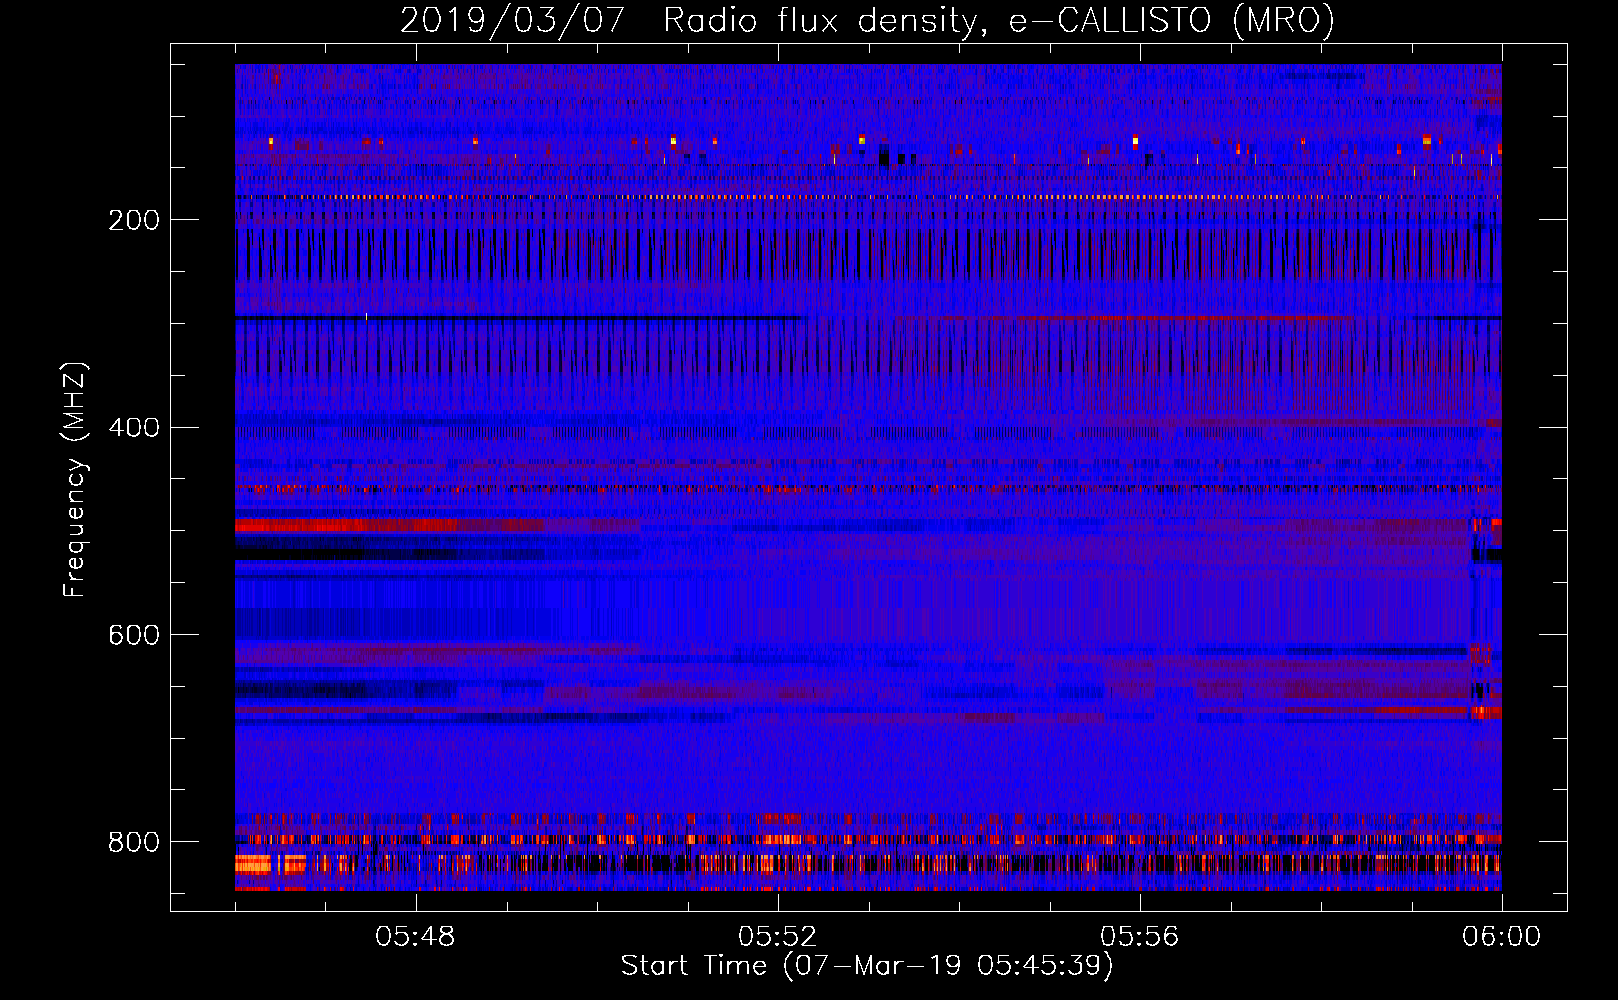This screenshot has height=1000, width=1618.
Task: Select the '600' frequency axis label
Action: [x=134, y=636]
